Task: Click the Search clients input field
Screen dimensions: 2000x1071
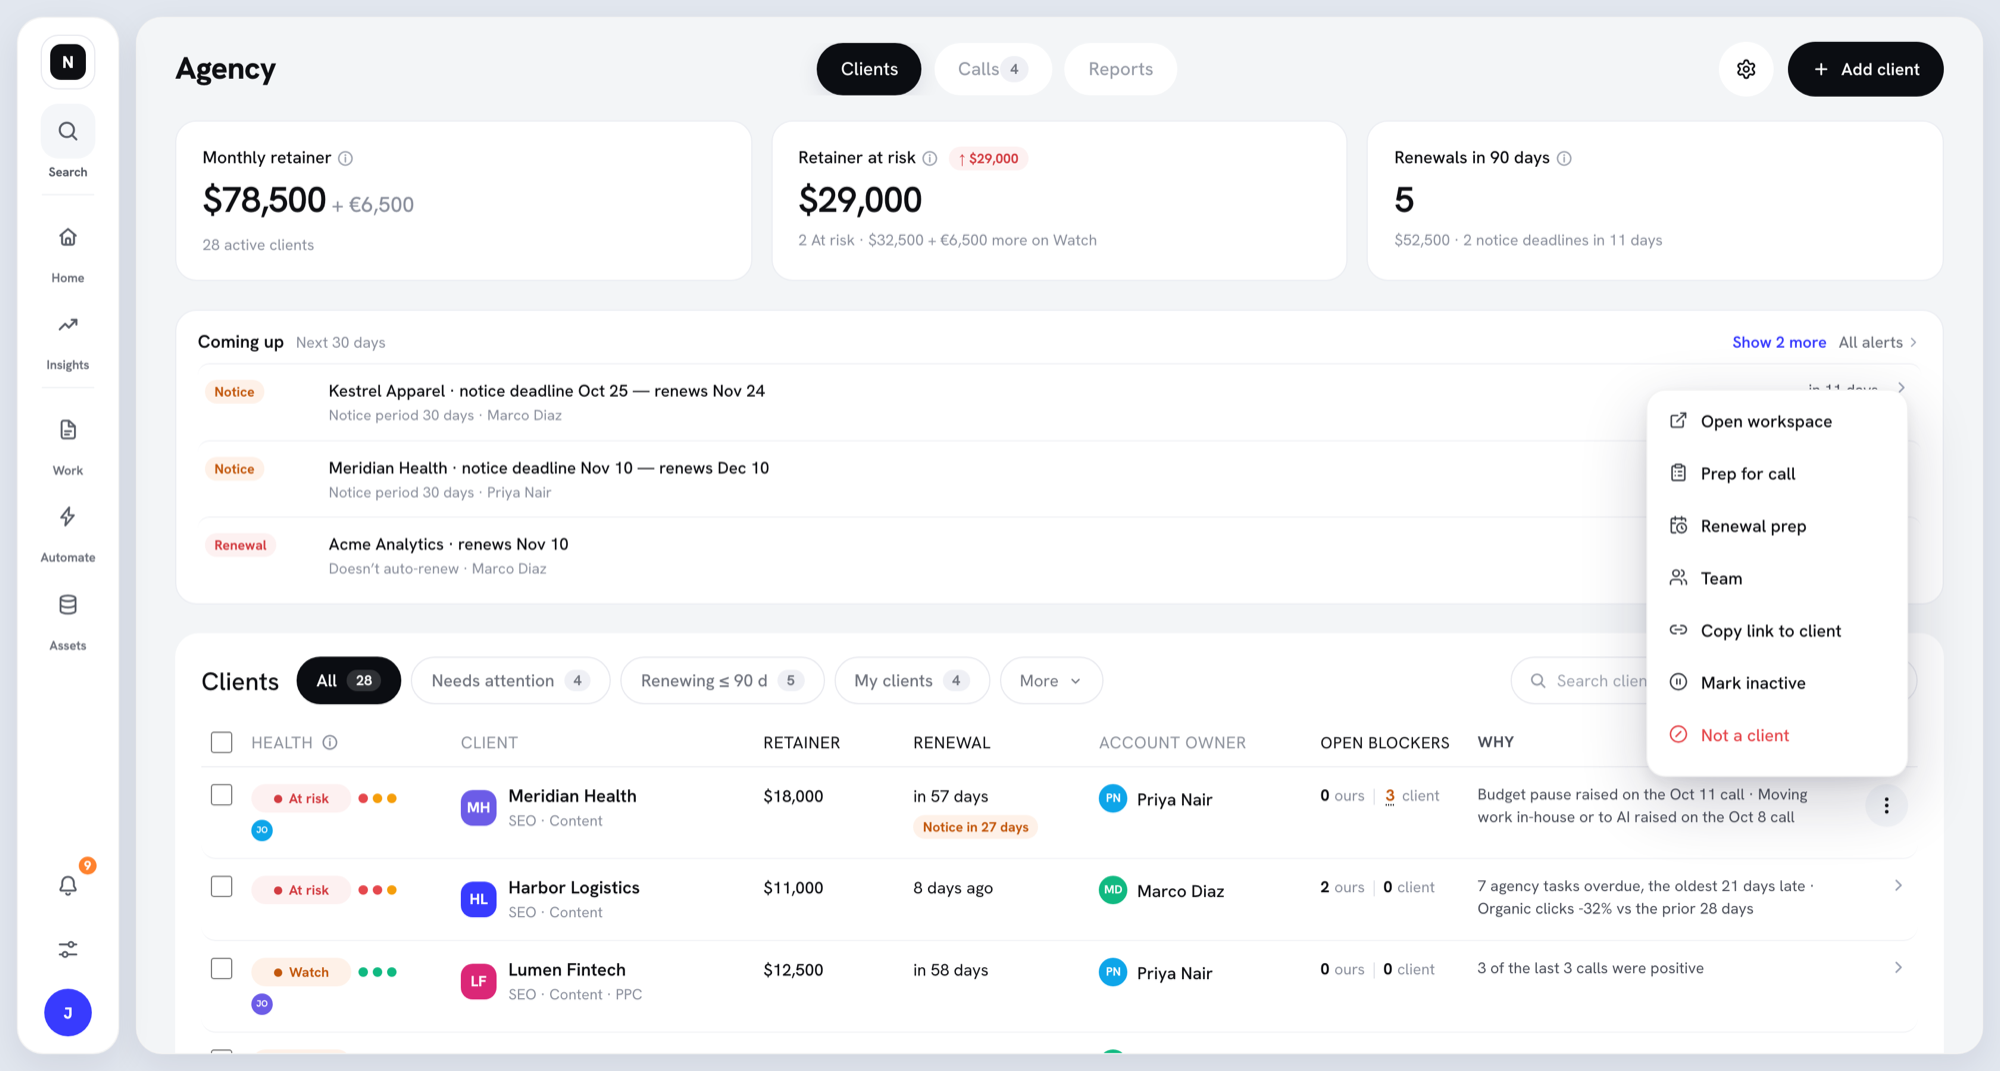Action: [x=1580, y=681]
